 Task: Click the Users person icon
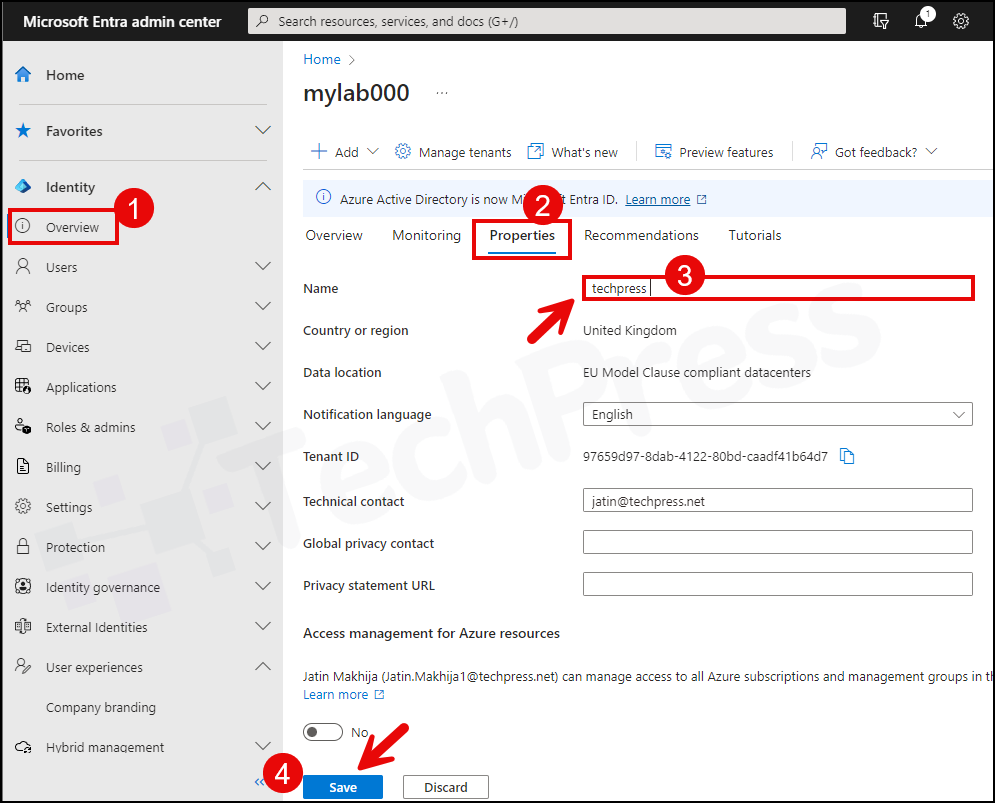pos(23,267)
